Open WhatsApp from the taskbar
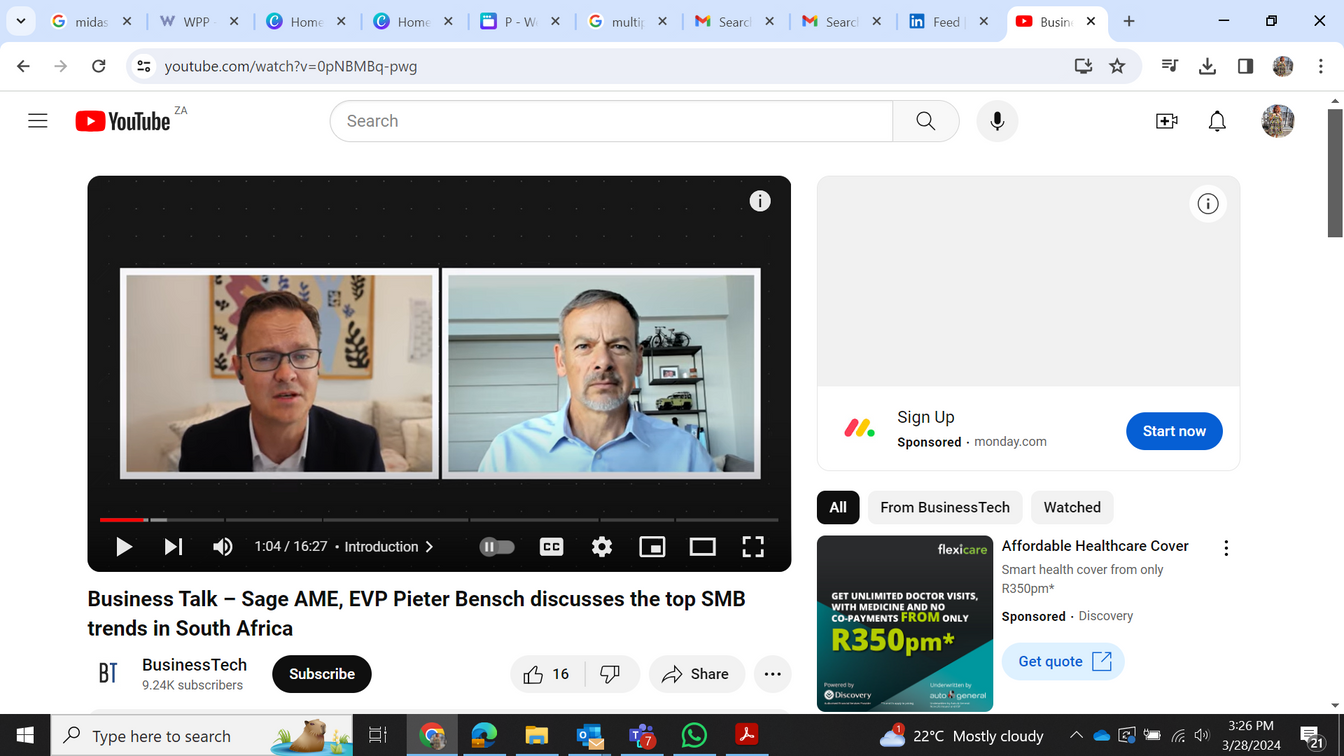This screenshot has width=1344, height=756. [693, 736]
